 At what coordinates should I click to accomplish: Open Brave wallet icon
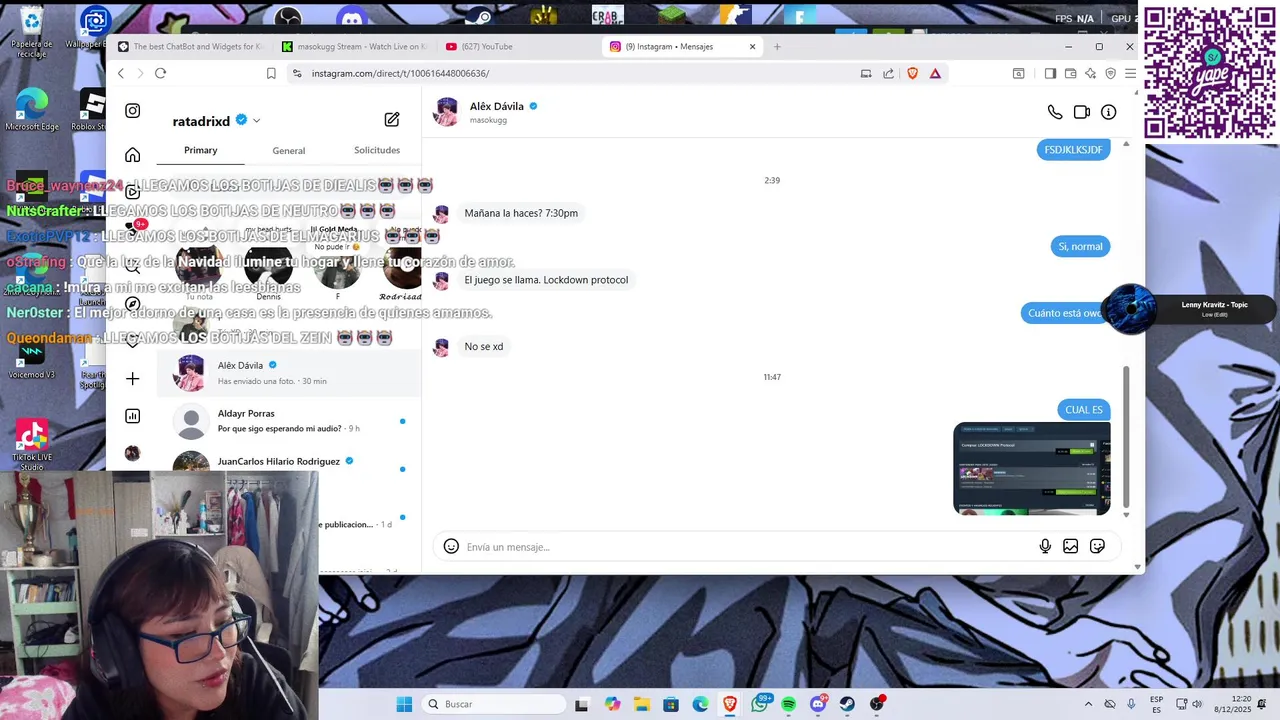pyautogui.click(x=1070, y=73)
